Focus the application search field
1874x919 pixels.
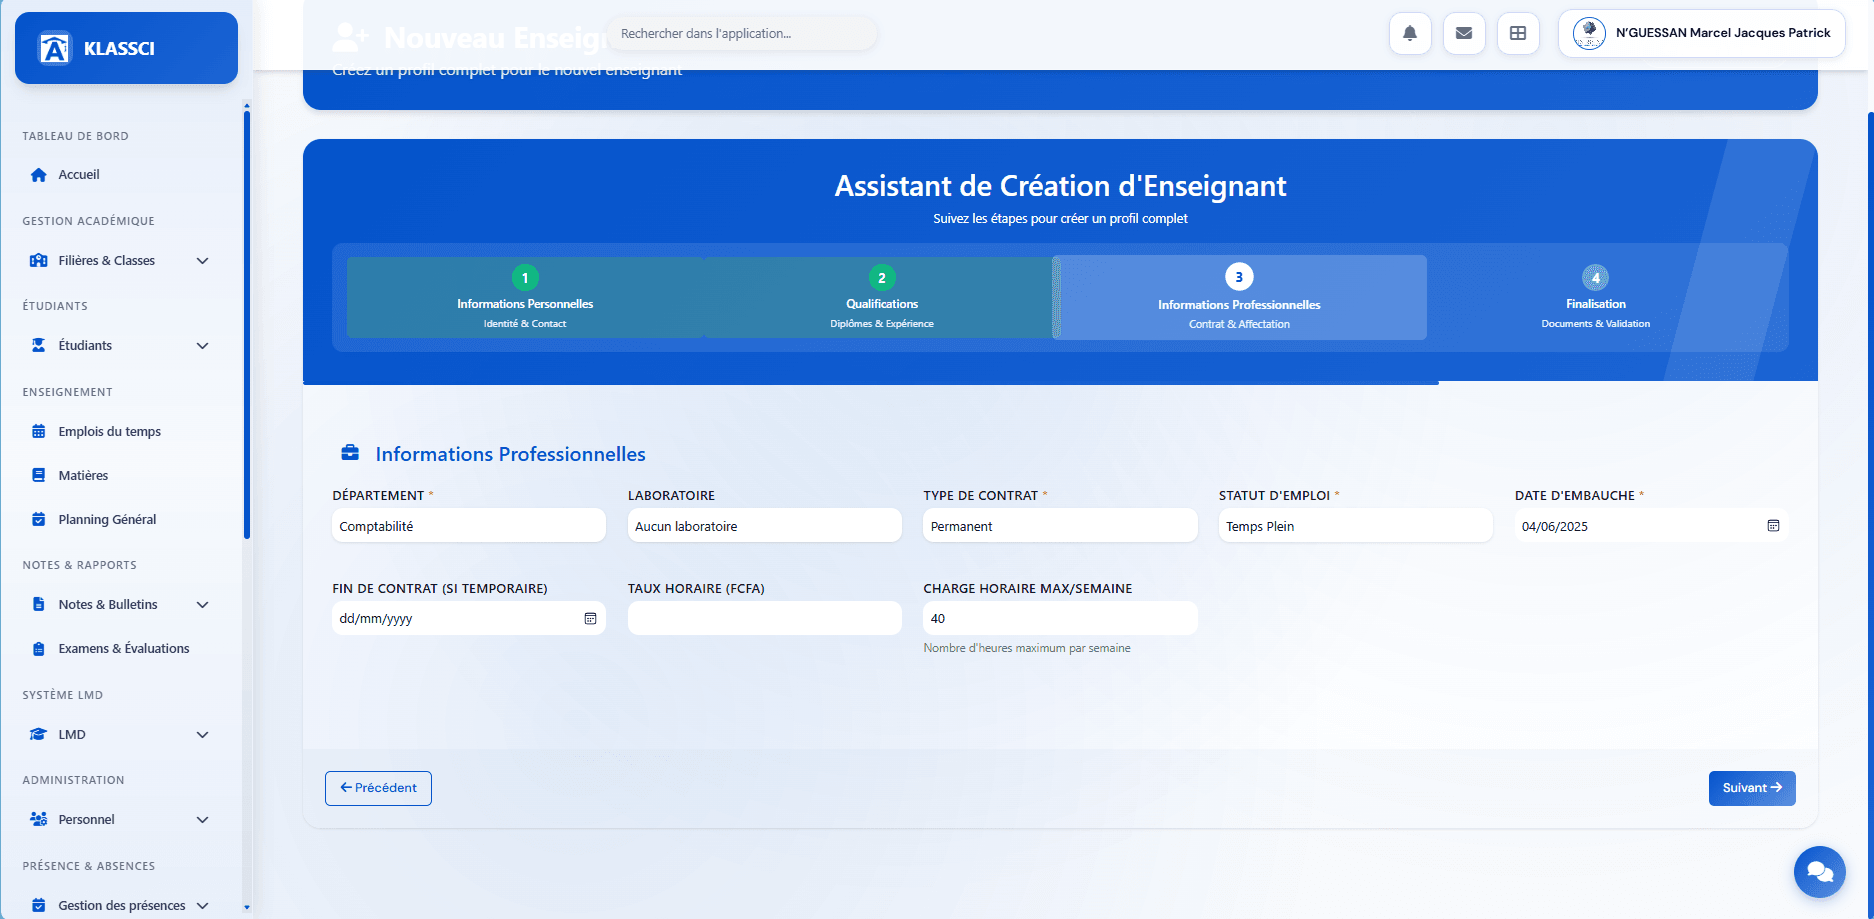(741, 33)
